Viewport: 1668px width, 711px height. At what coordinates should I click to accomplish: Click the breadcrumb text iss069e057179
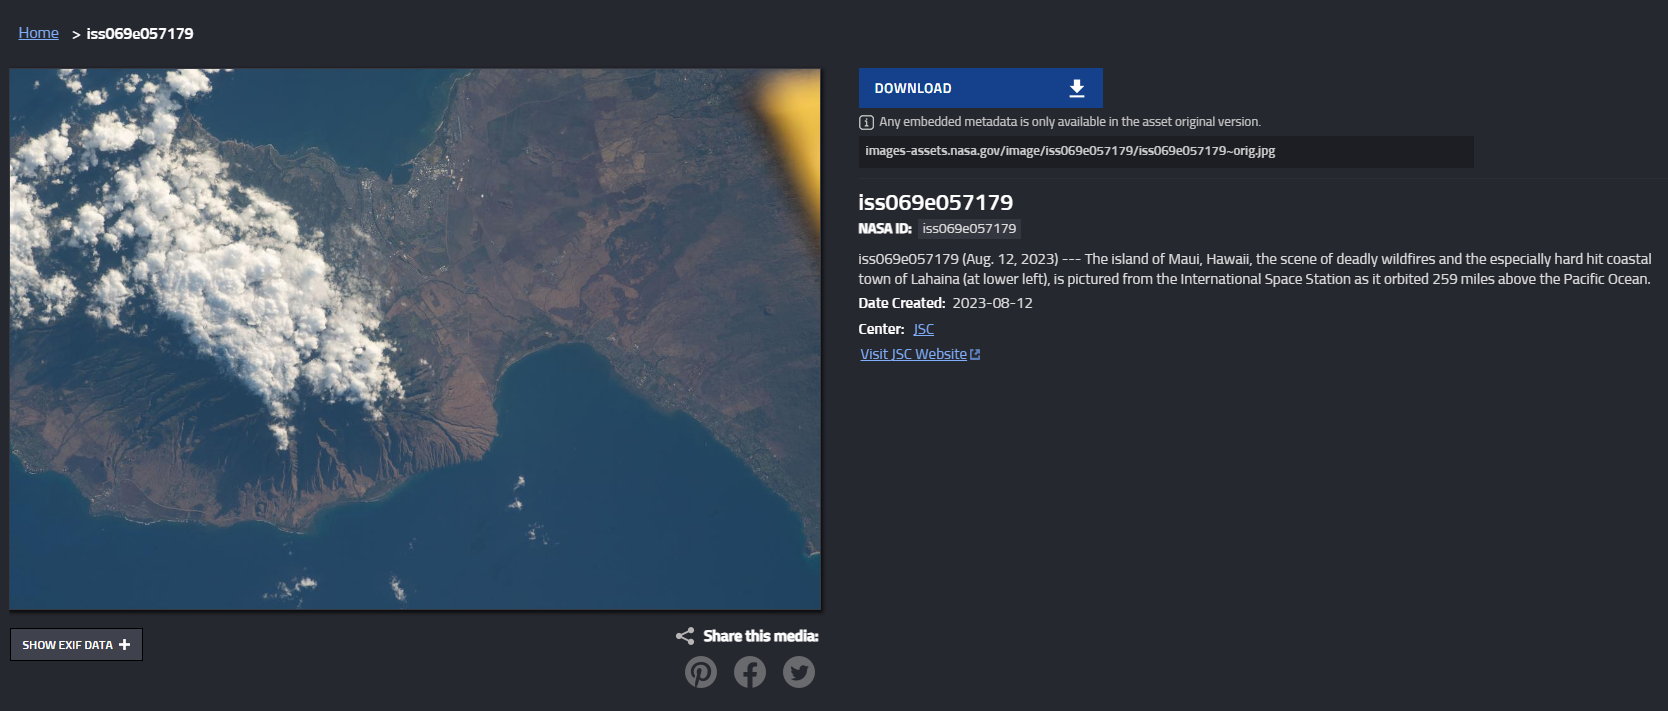(x=140, y=33)
